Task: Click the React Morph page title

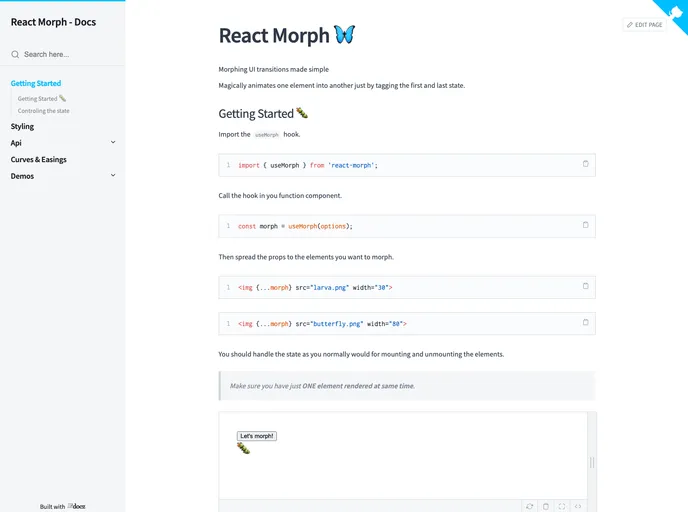Action: pos(287,36)
